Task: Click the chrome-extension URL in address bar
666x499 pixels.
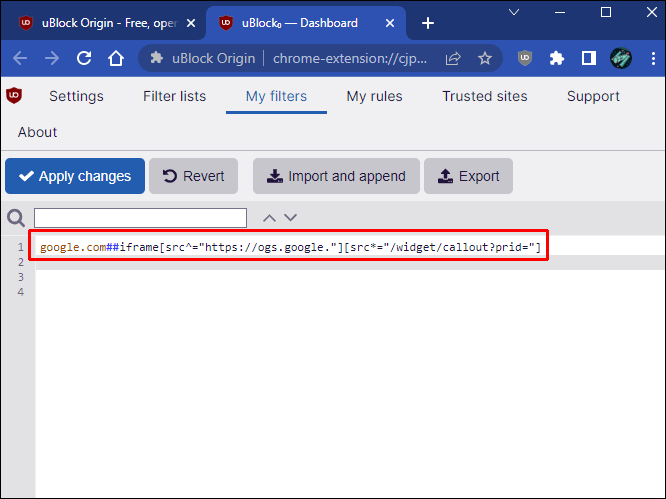Action: (x=350, y=58)
